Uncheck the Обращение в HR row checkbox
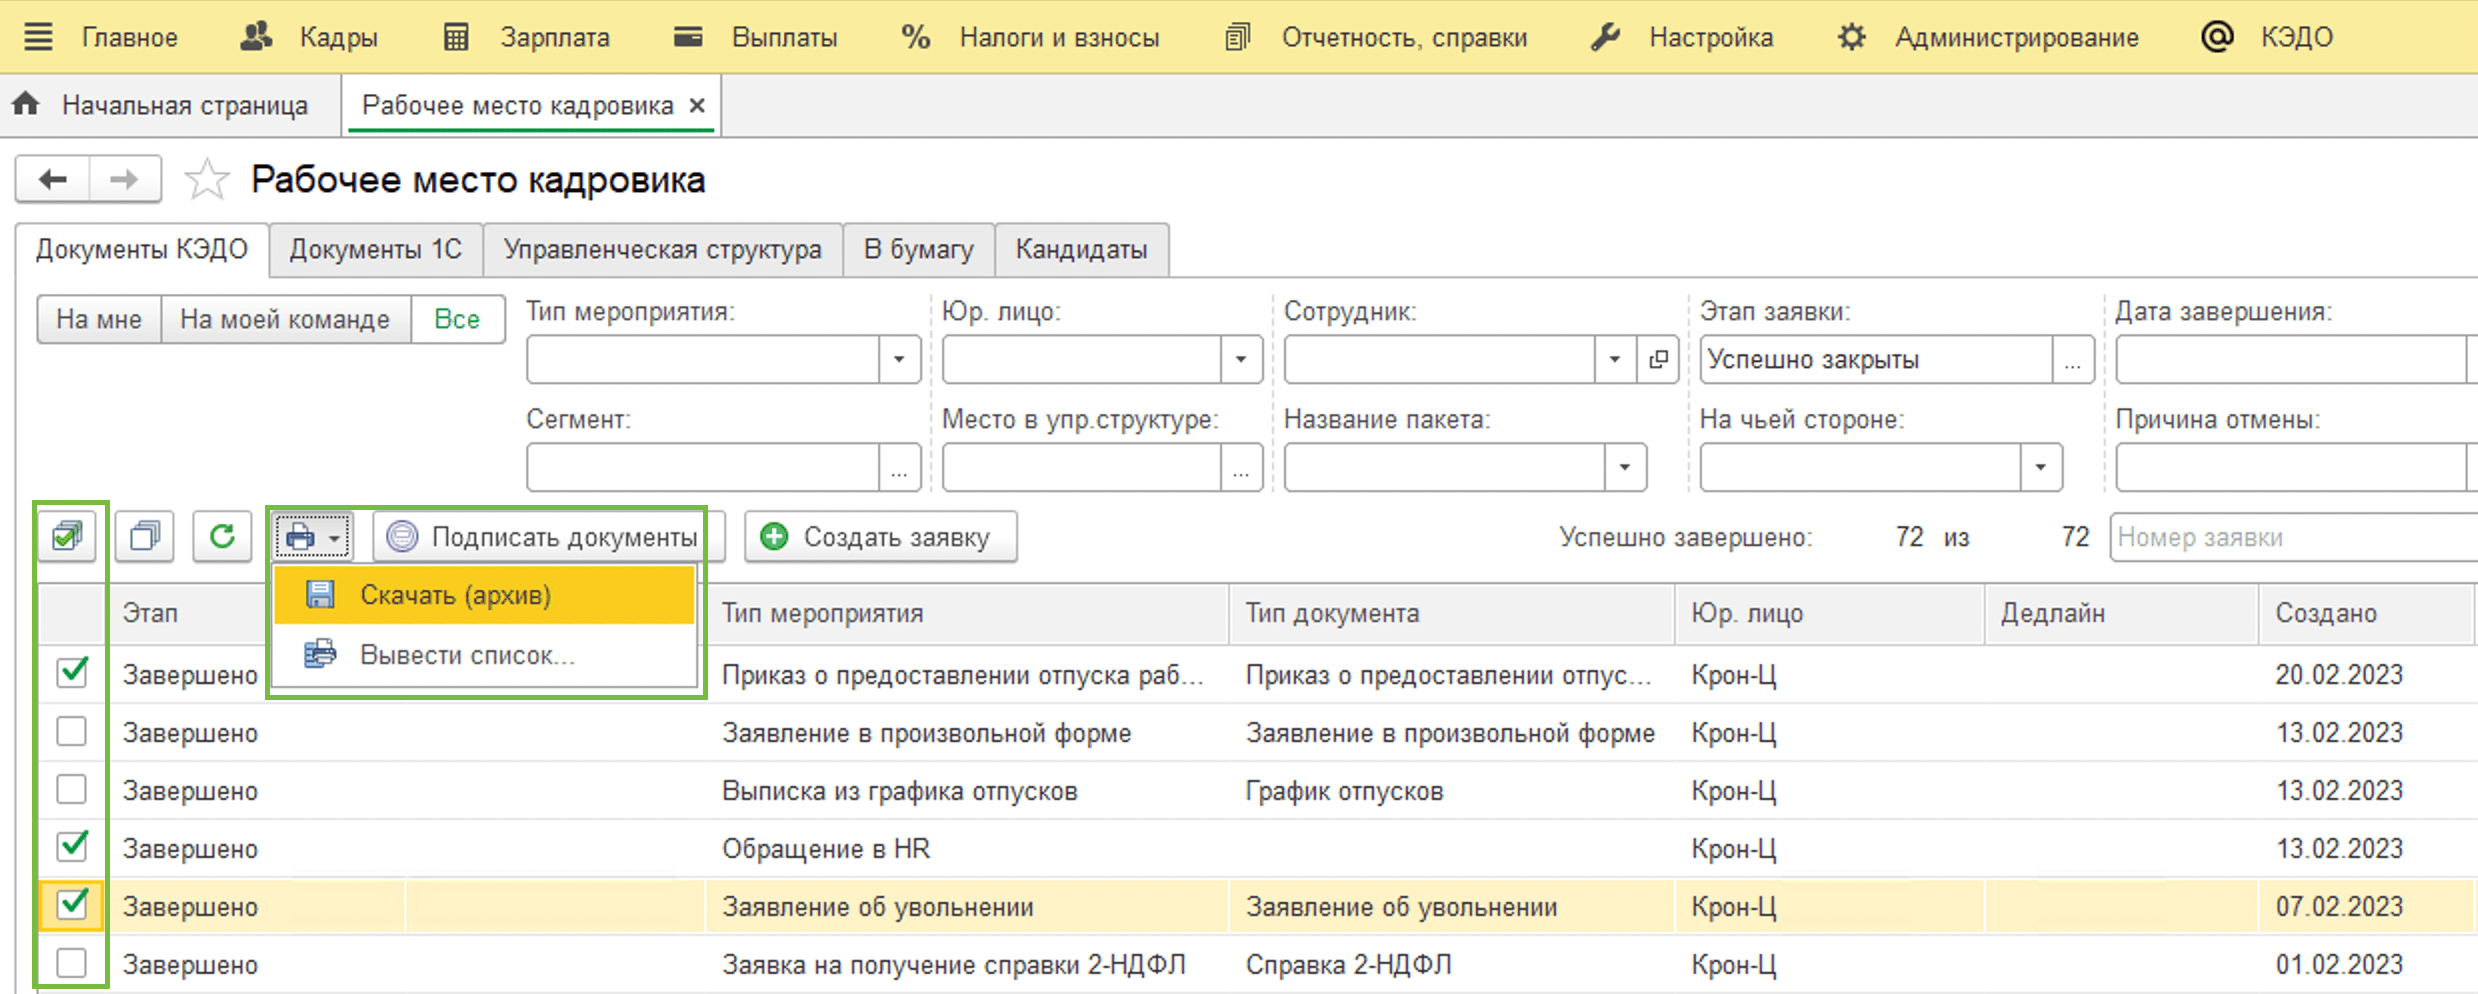 72,847
